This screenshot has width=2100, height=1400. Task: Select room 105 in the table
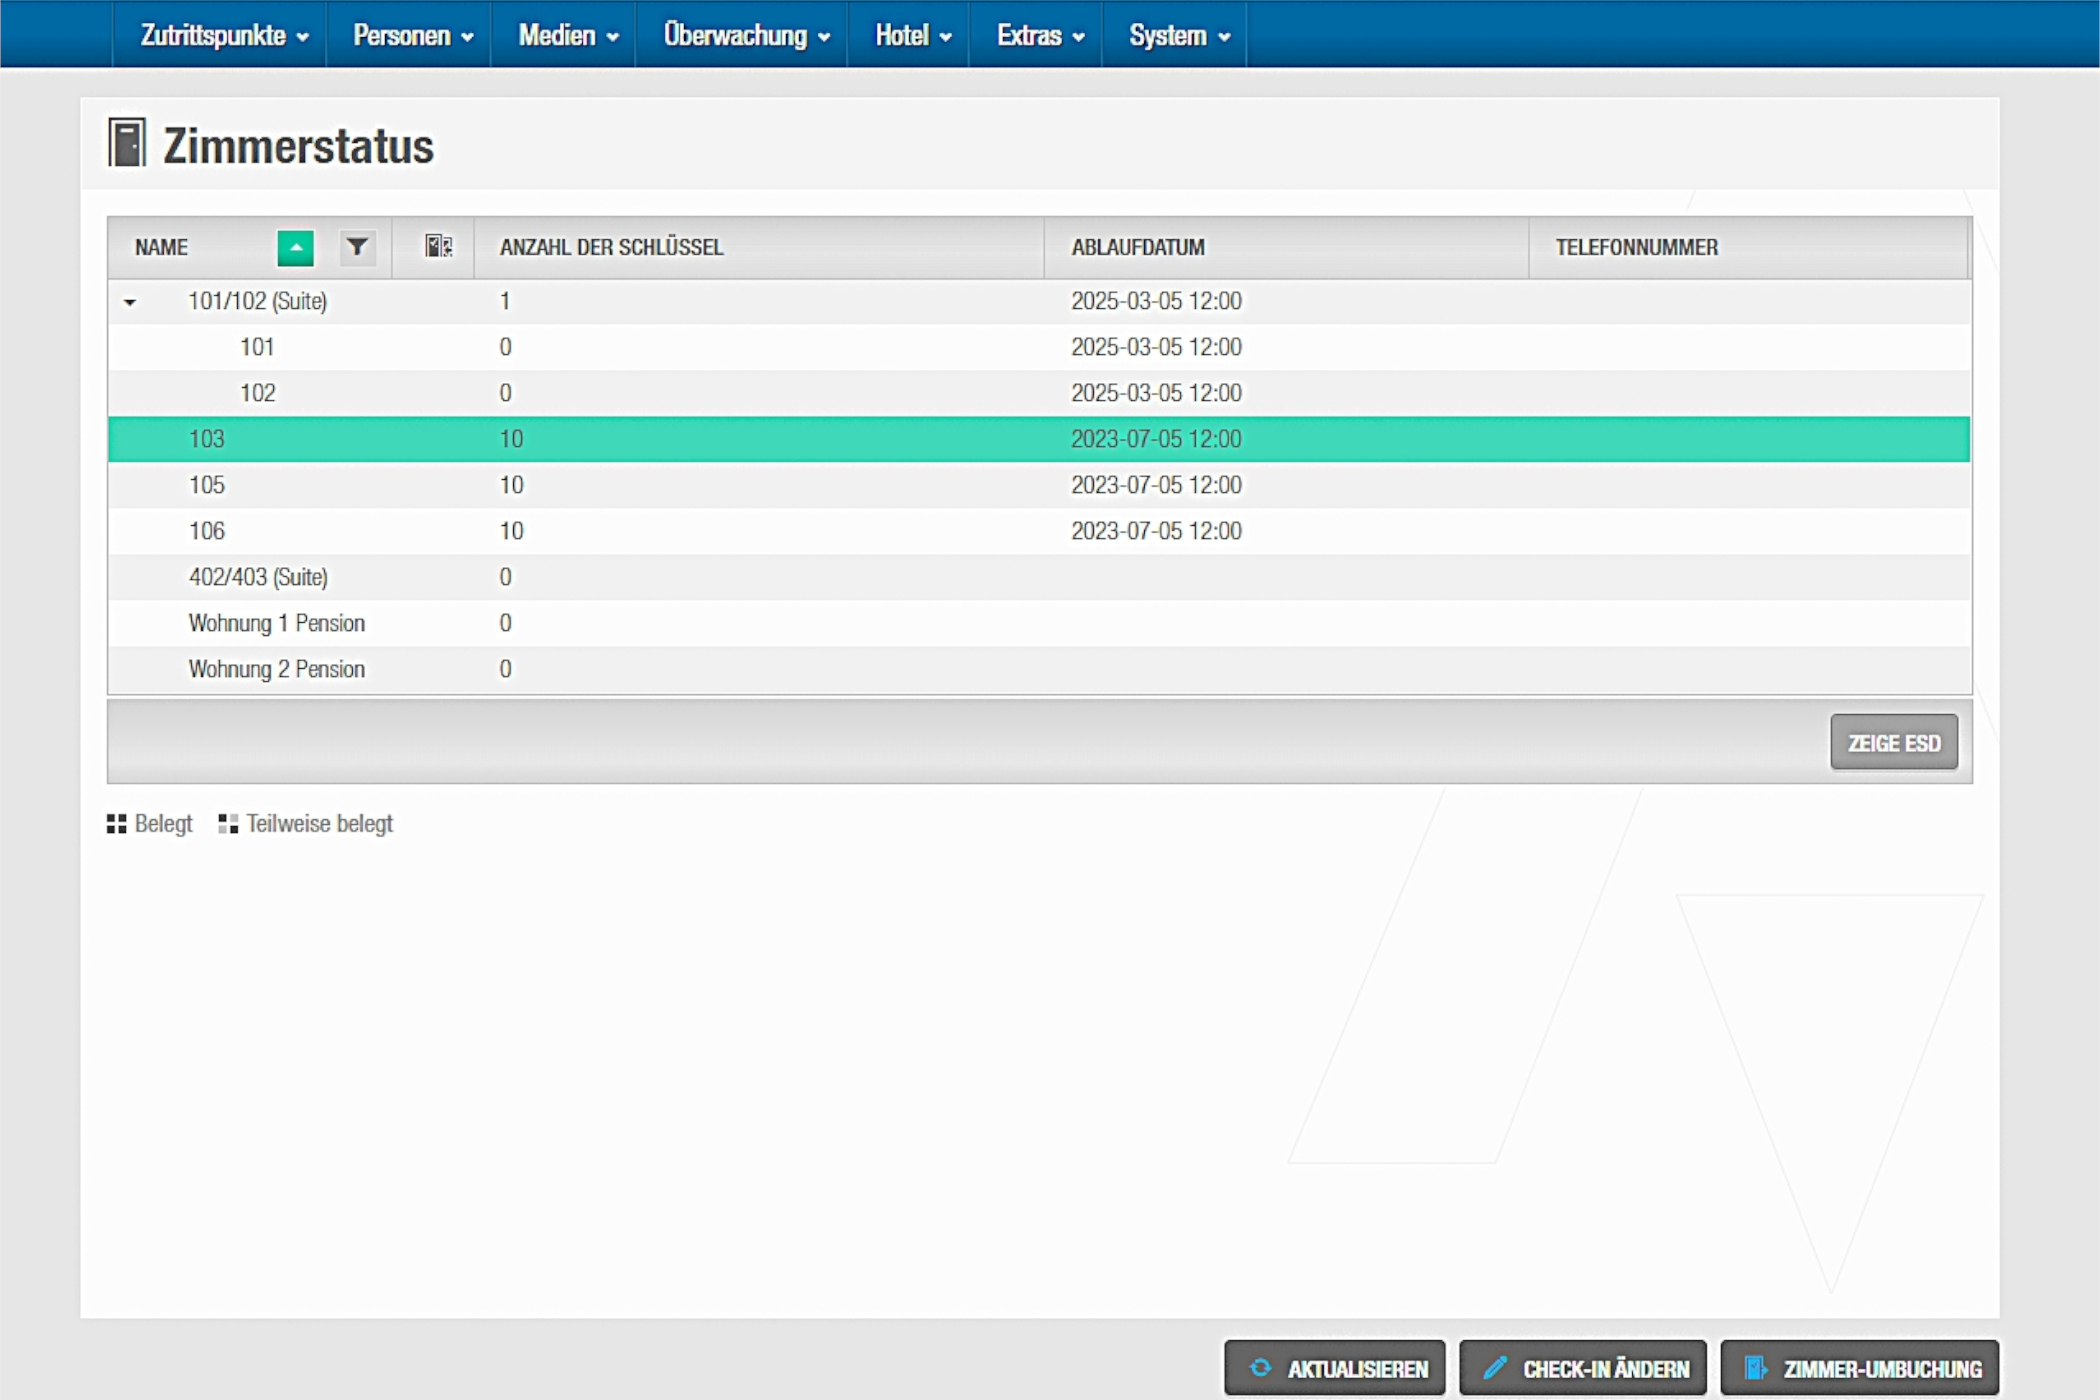pyautogui.click(x=207, y=486)
